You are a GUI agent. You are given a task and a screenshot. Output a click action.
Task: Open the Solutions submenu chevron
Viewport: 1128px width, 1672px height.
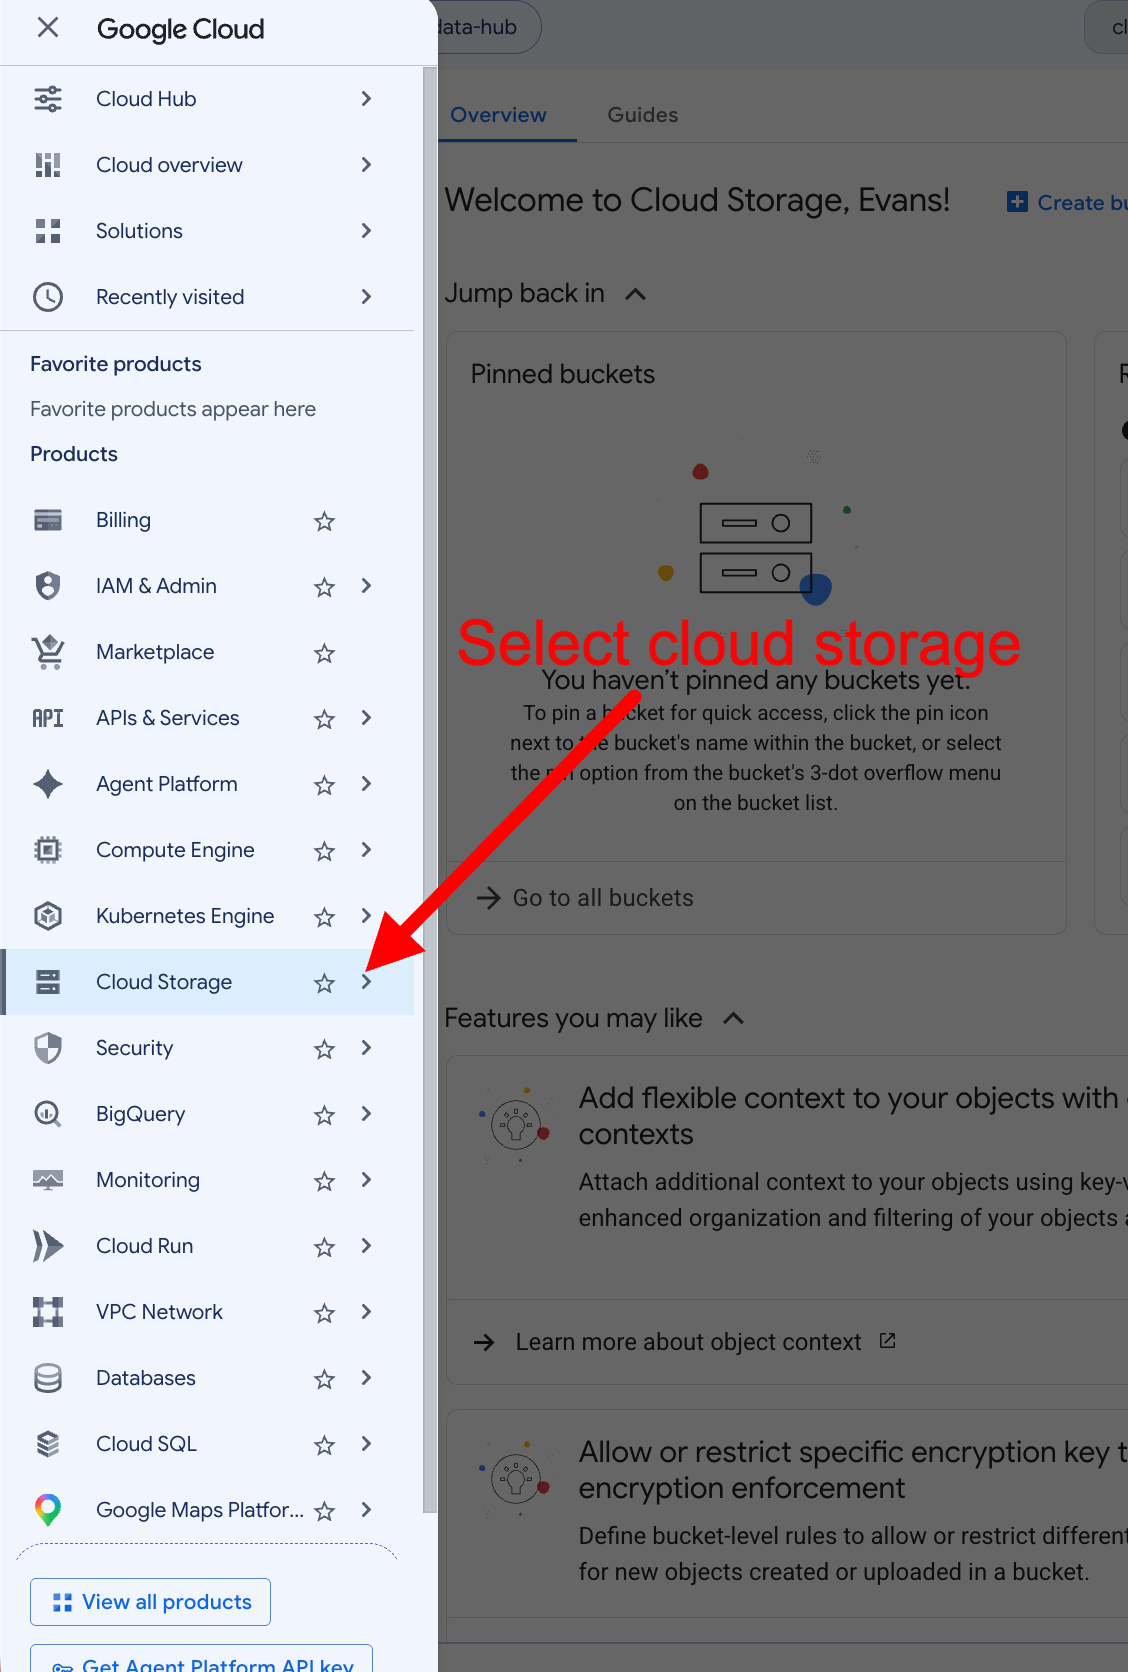click(367, 231)
